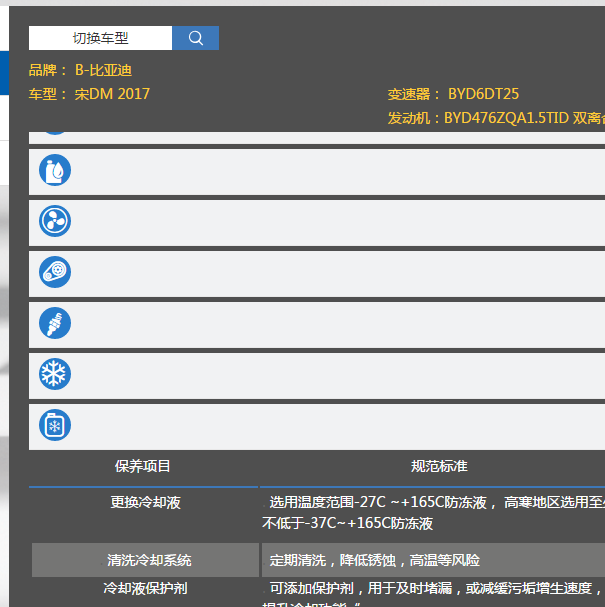Click the 定期清洗，降低锈蚀，高温等风险 text
Screen dimensions: 605x607
pyautogui.click(x=375, y=560)
